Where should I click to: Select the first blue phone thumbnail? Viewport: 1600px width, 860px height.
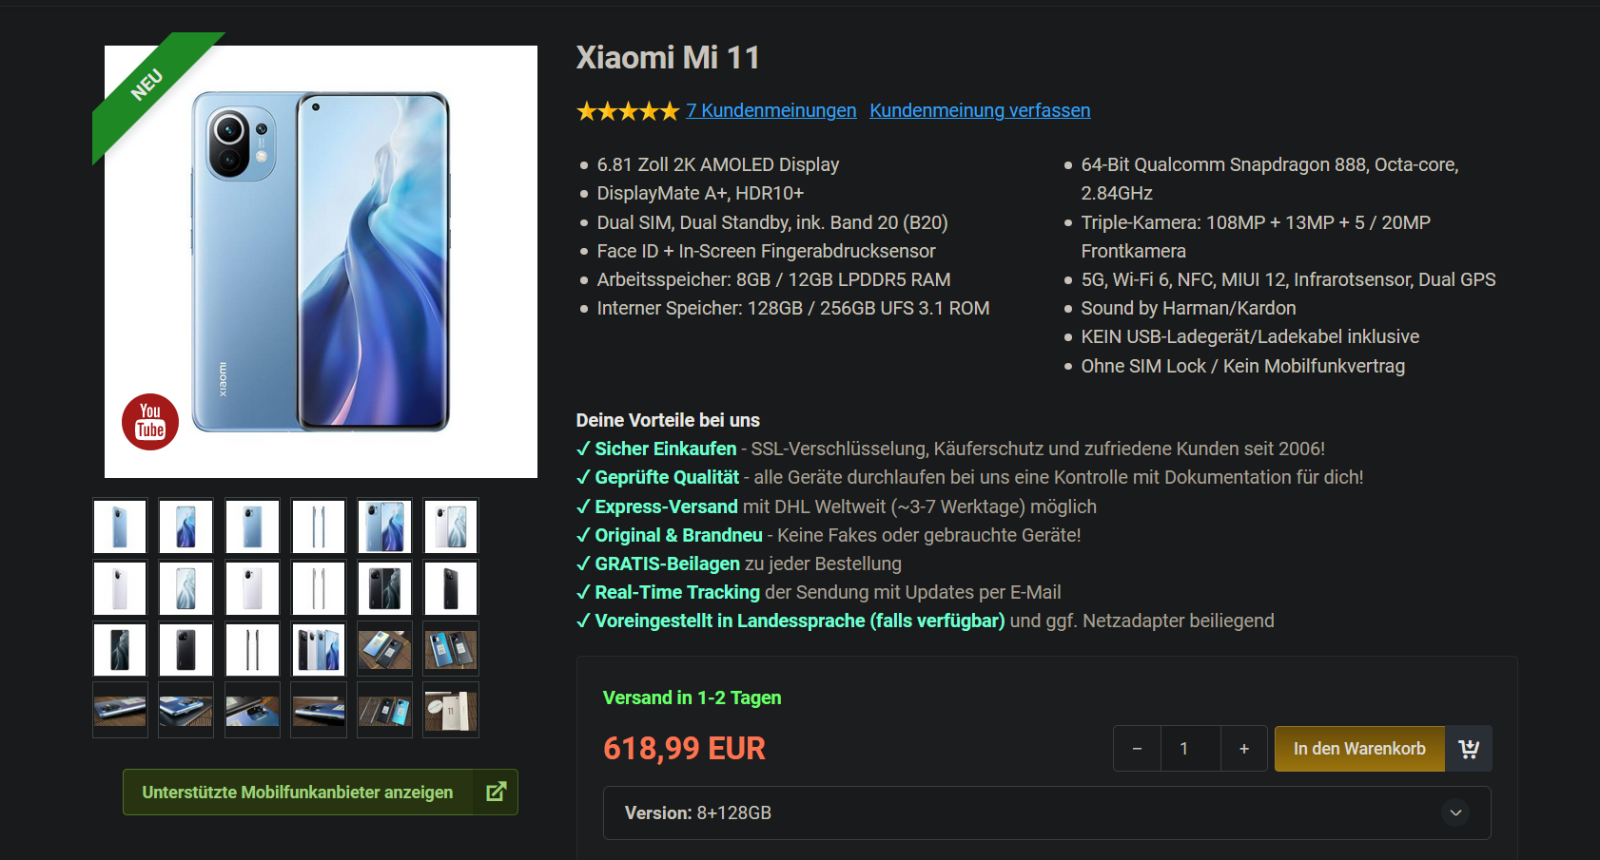(120, 526)
